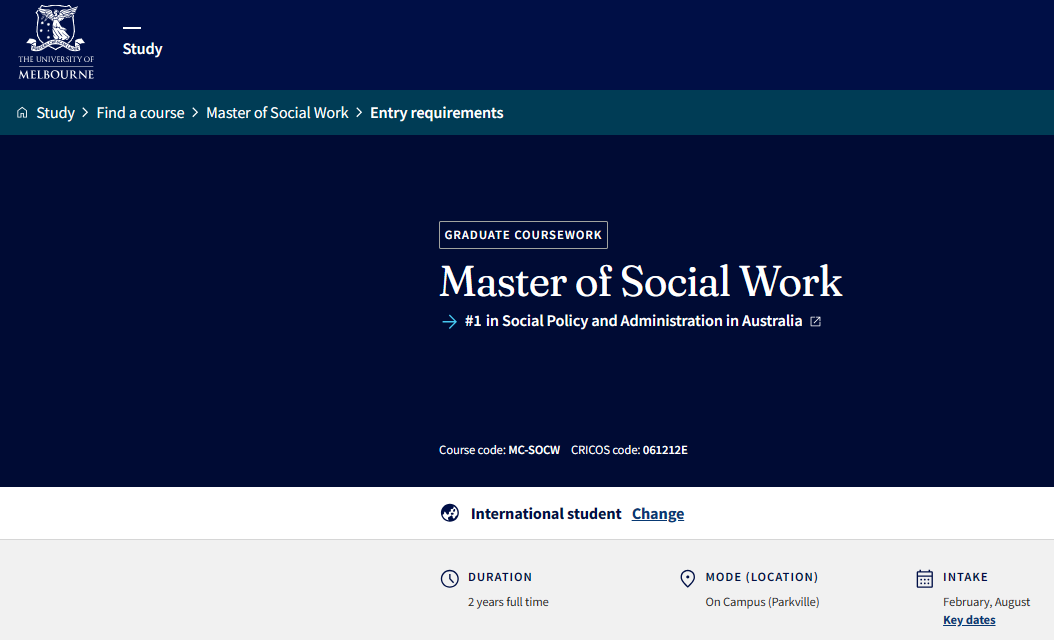Select the Entry requirements breadcrumb item
1054x640 pixels.
click(436, 113)
